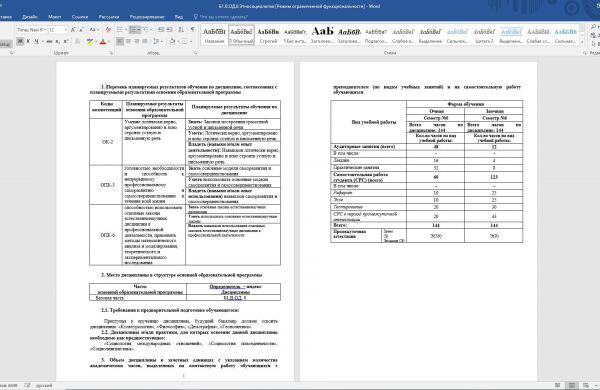Change the русский language indicator
This screenshot has width=600, height=390.
[x=44, y=385]
